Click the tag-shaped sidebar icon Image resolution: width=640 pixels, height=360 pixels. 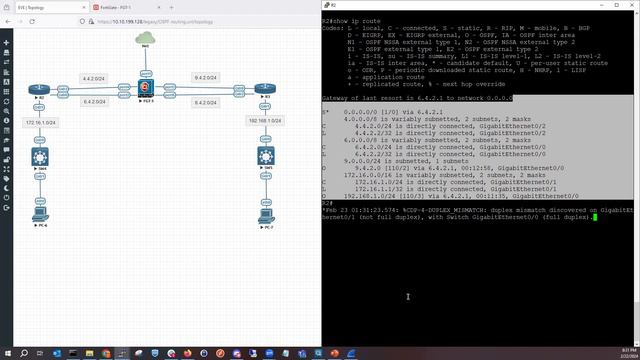click(6, 179)
